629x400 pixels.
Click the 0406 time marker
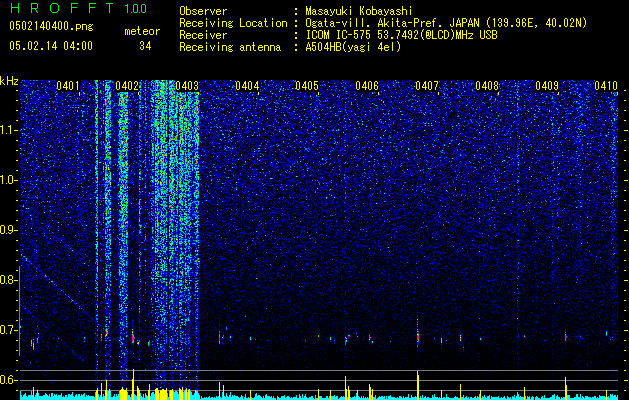(367, 86)
